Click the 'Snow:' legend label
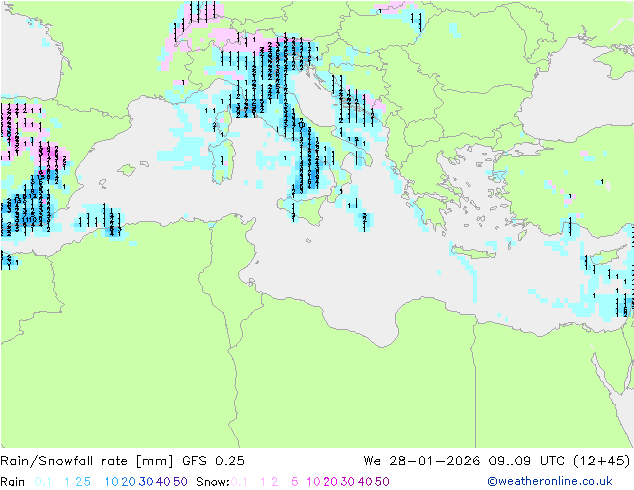 coord(213,482)
